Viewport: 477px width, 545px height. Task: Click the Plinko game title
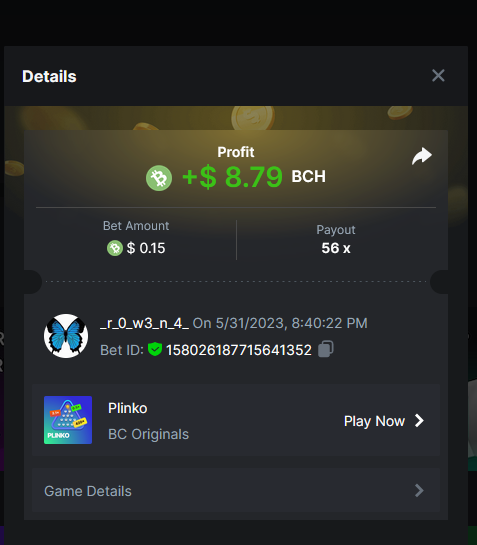(x=128, y=408)
